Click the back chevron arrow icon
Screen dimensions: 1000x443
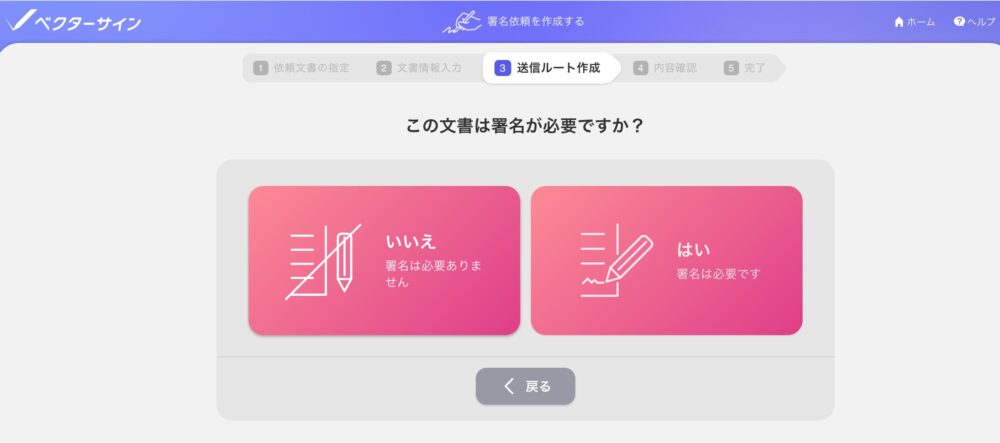[508, 386]
